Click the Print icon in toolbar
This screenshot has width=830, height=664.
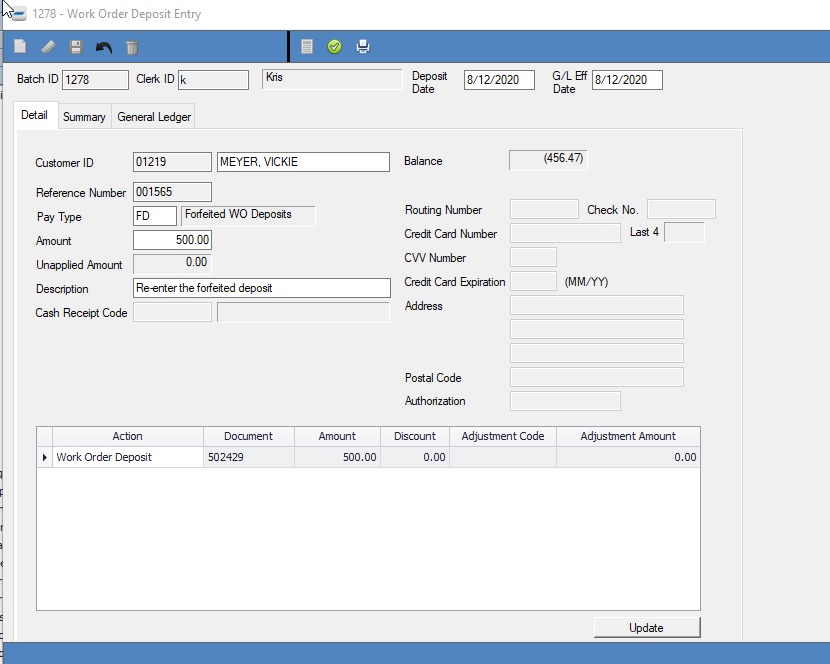coord(363,47)
